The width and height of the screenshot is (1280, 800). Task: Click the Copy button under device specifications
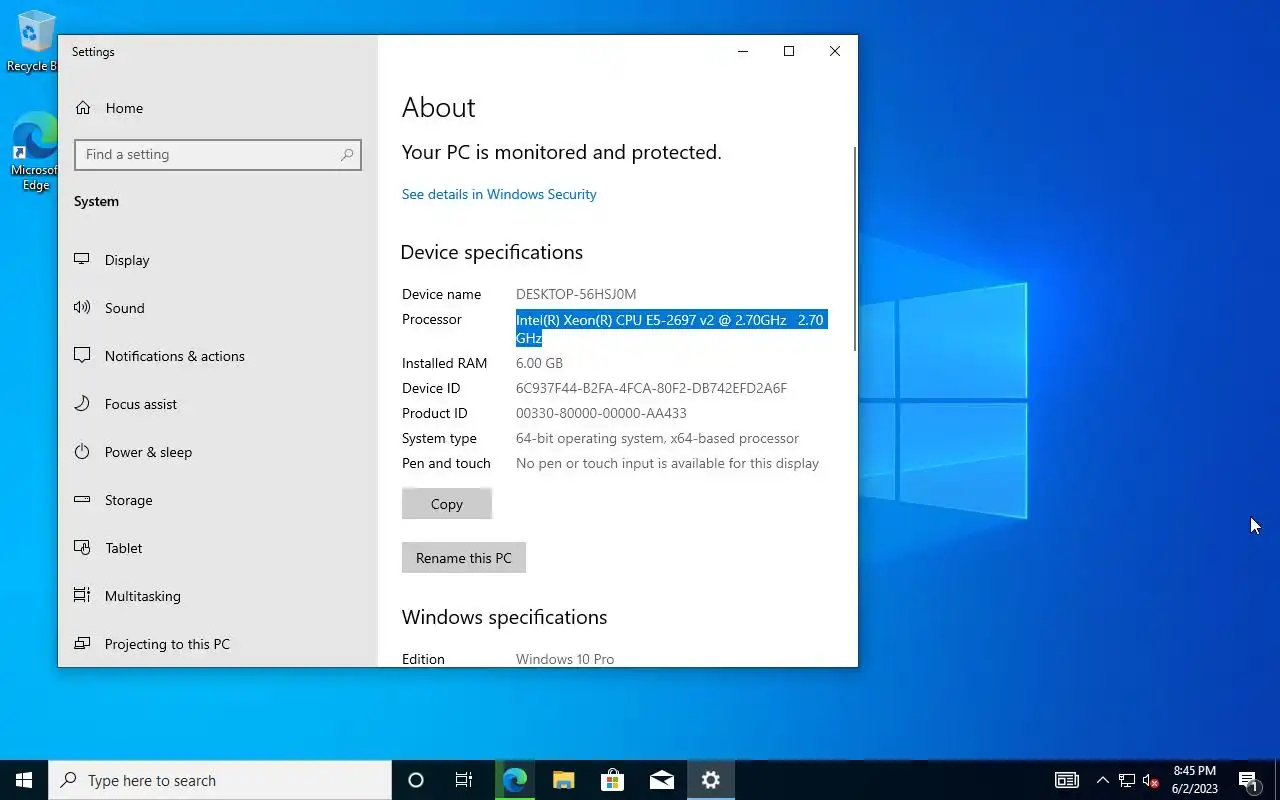pyautogui.click(x=447, y=504)
